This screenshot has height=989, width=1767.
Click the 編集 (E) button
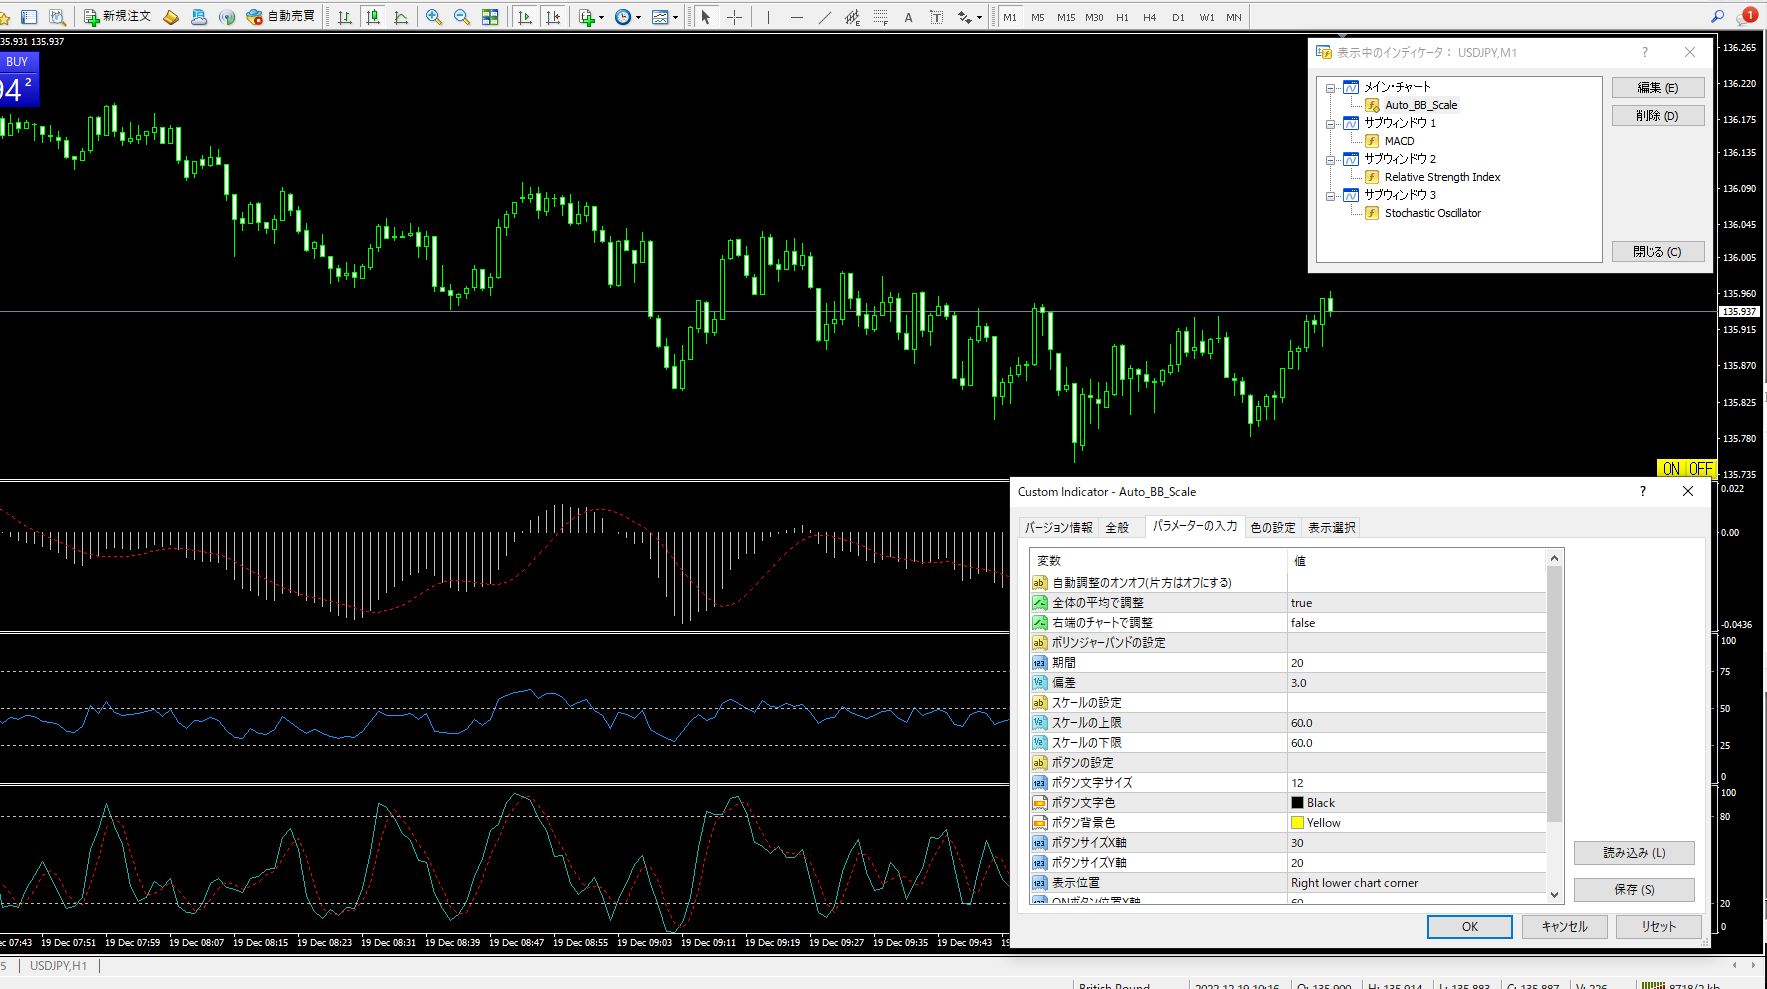1657,88
